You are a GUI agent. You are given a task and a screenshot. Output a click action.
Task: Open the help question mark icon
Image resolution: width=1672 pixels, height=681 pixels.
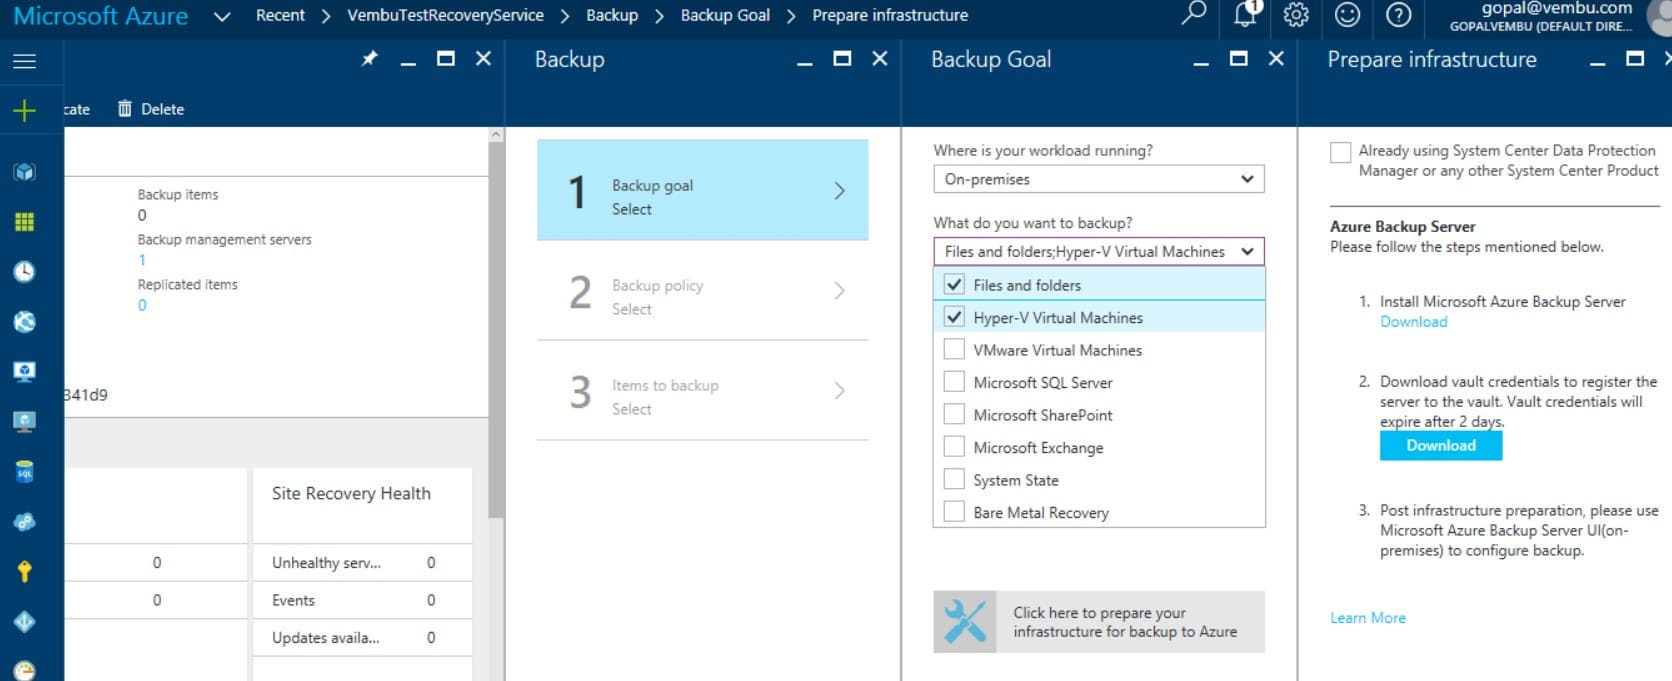click(x=1399, y=15)
